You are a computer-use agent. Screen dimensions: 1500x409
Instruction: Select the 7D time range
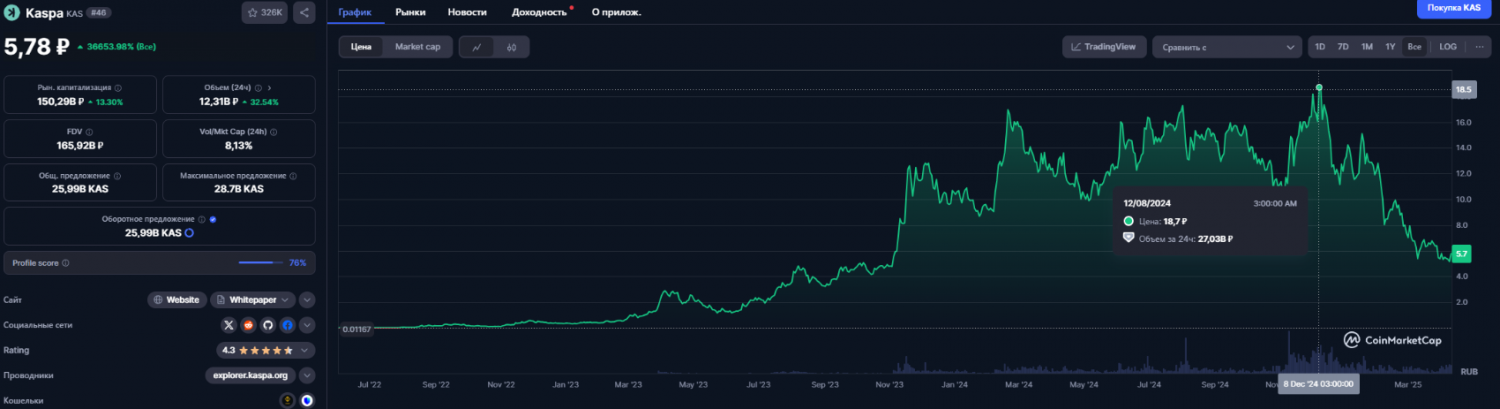[x=1343, y=47]
